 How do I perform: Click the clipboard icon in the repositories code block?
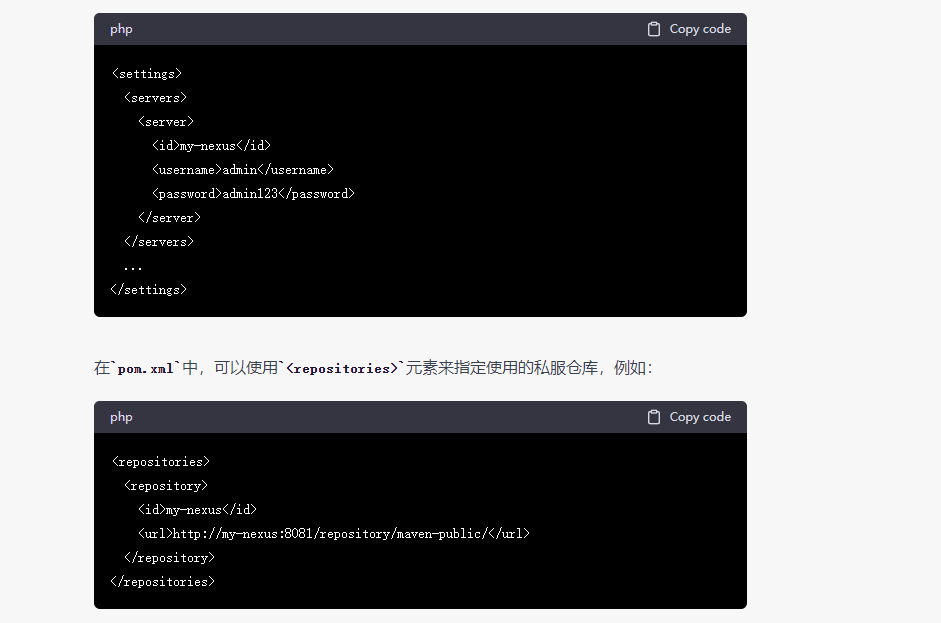[654, 417]
